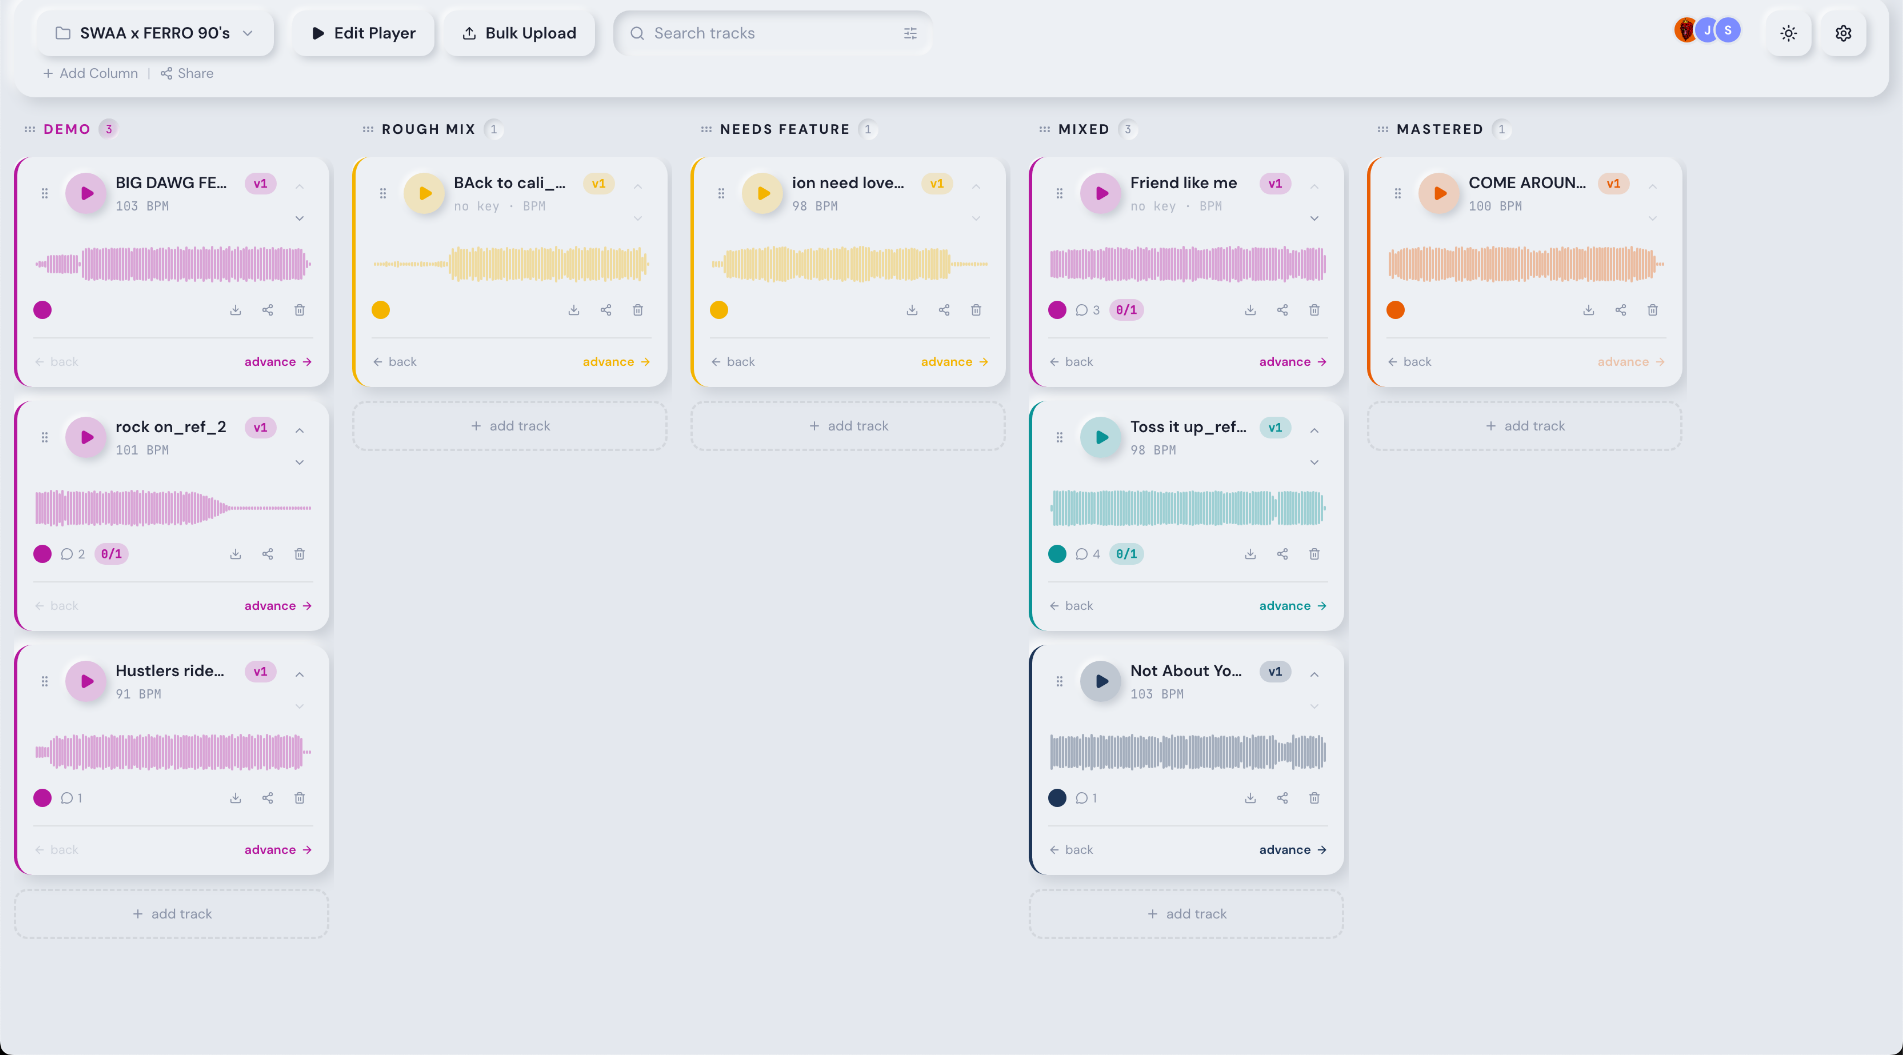Click up chevron on Not About Yo... card

tap(1314, 674)
